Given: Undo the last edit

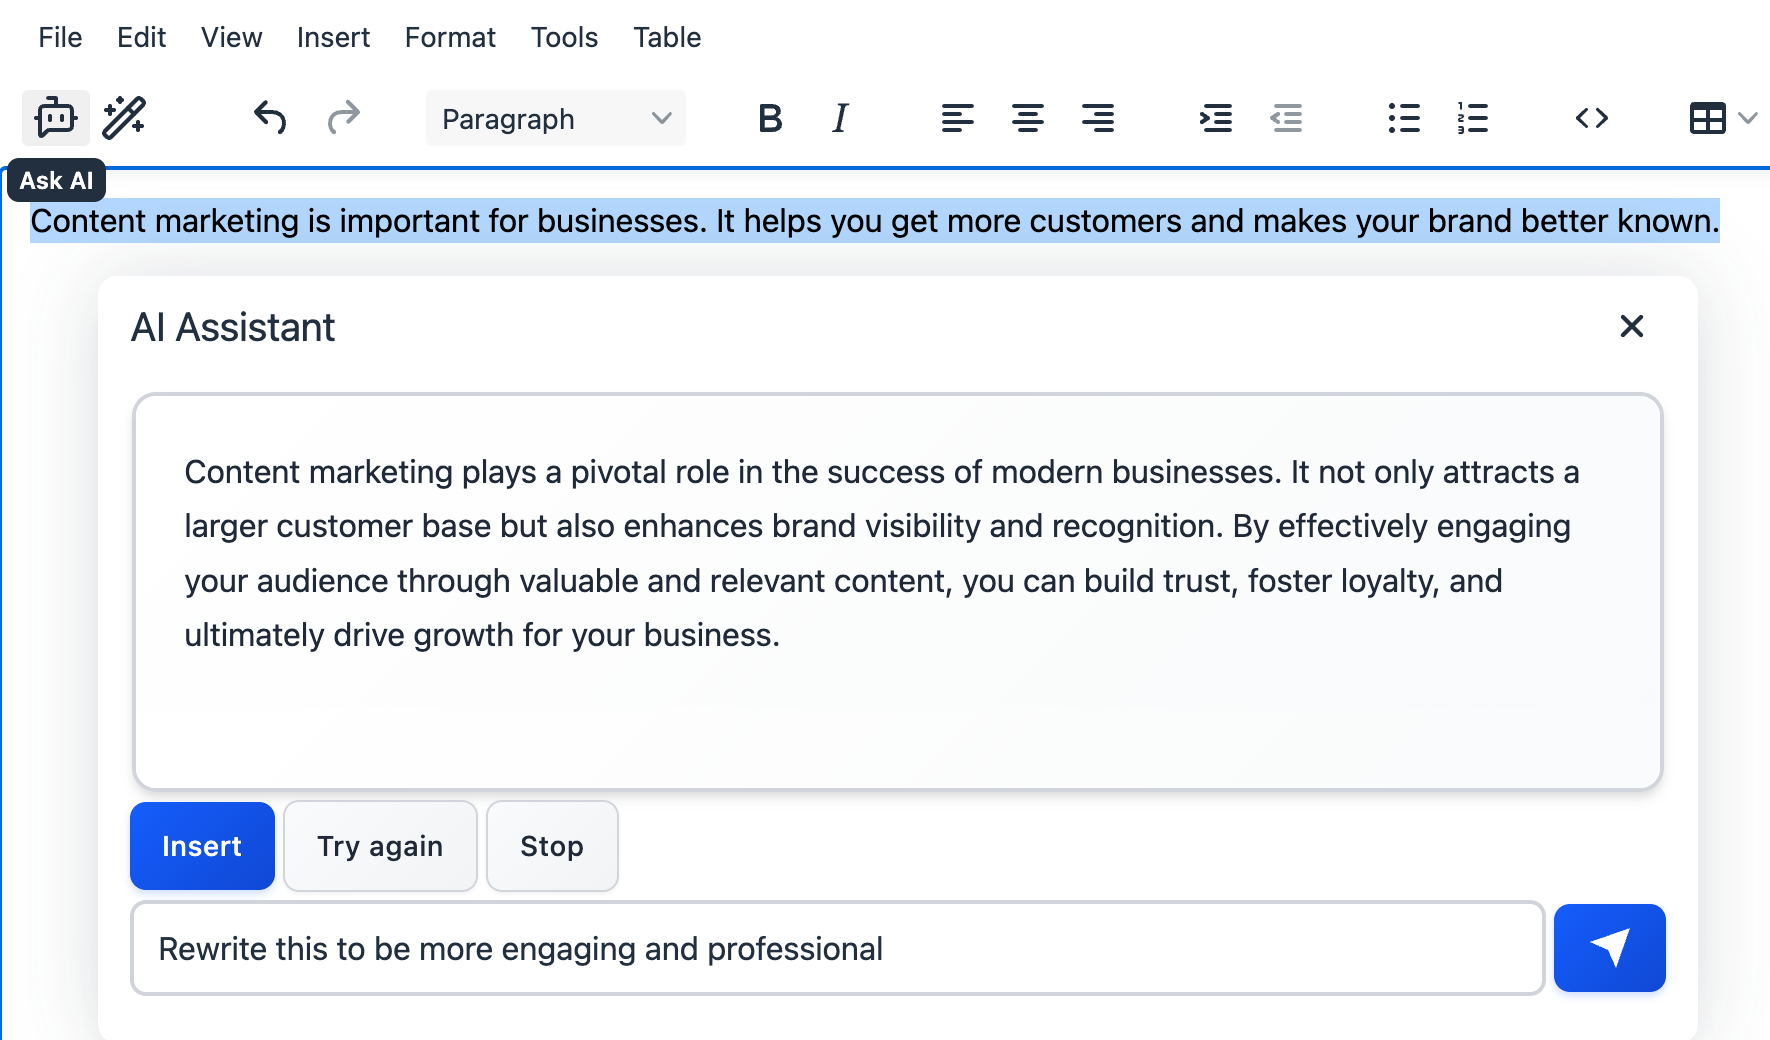Looking at the screenshot, I should (x=270, y=118).
